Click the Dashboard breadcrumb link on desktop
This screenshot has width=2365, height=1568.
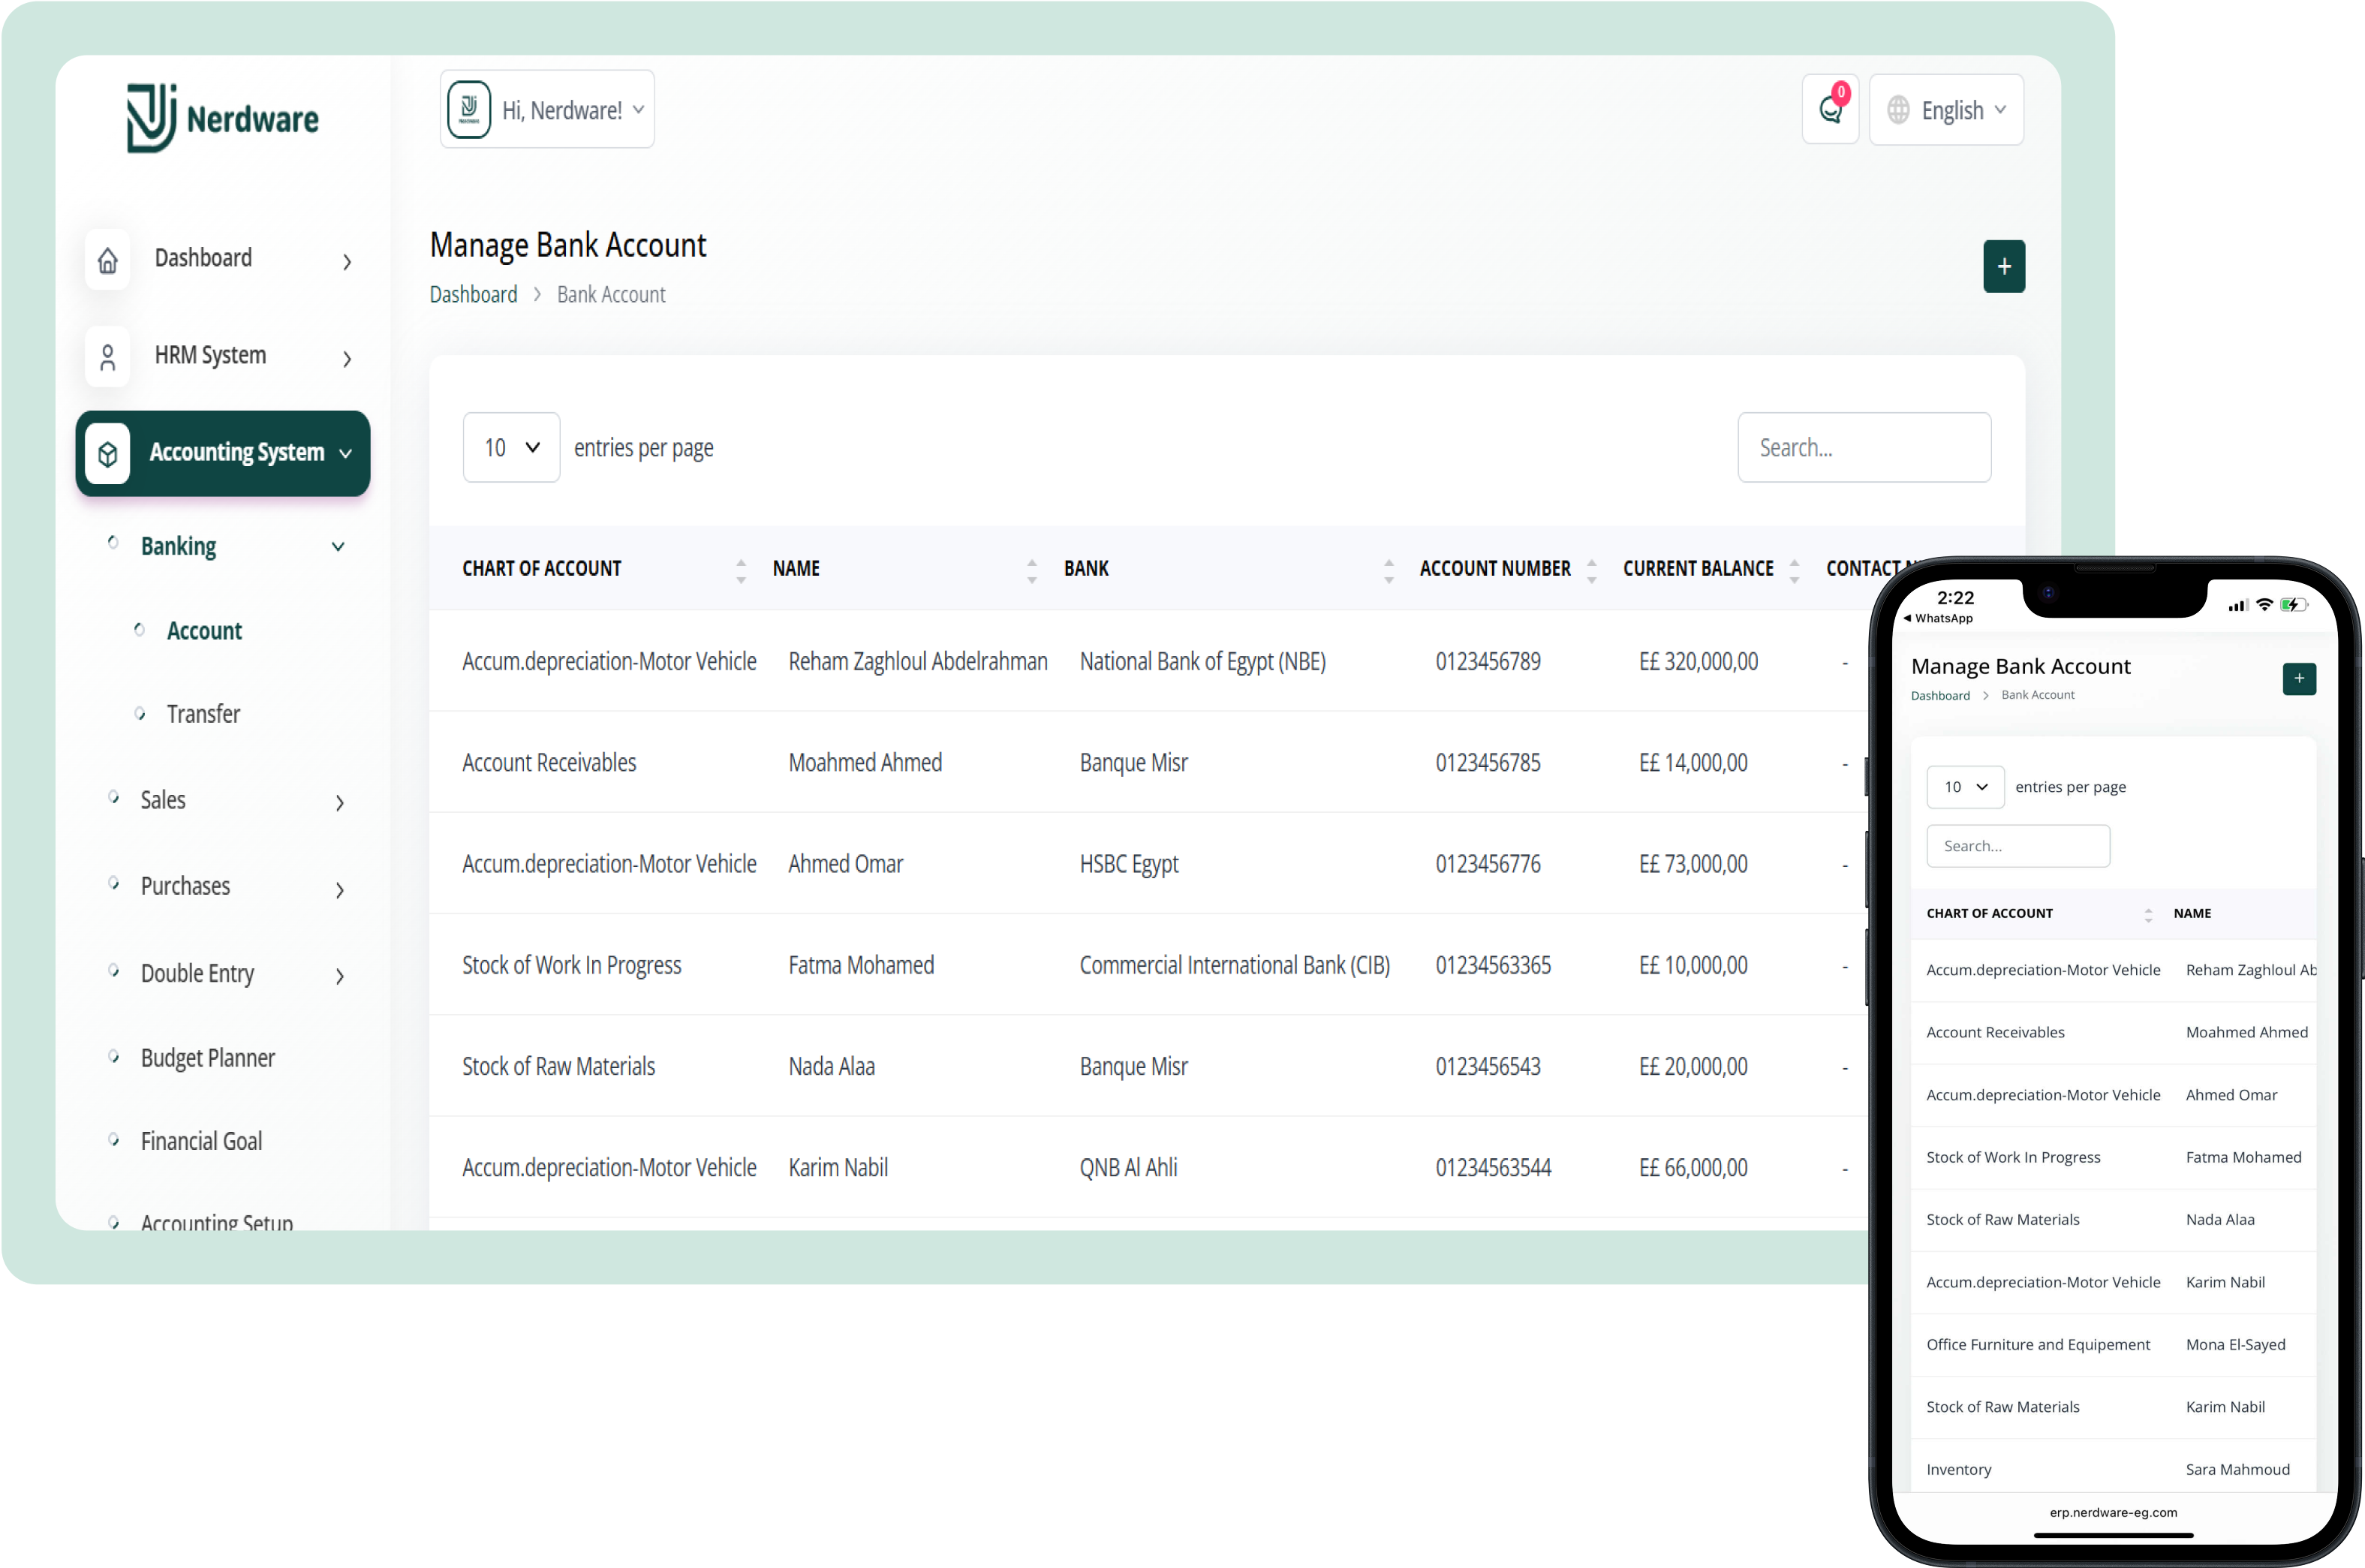473,295
